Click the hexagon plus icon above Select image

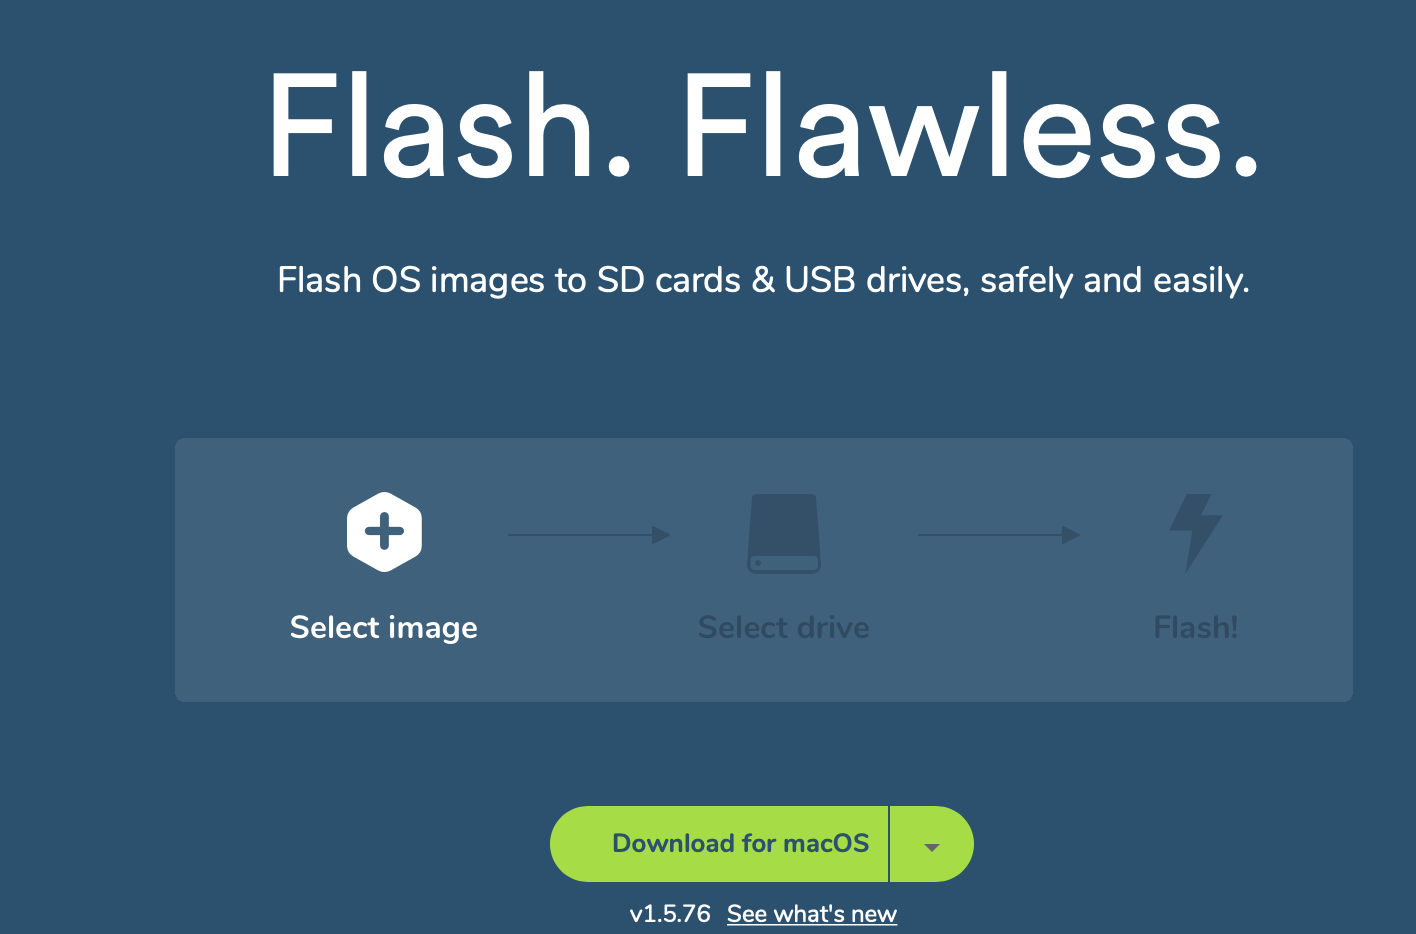click(x=384, y=532)
